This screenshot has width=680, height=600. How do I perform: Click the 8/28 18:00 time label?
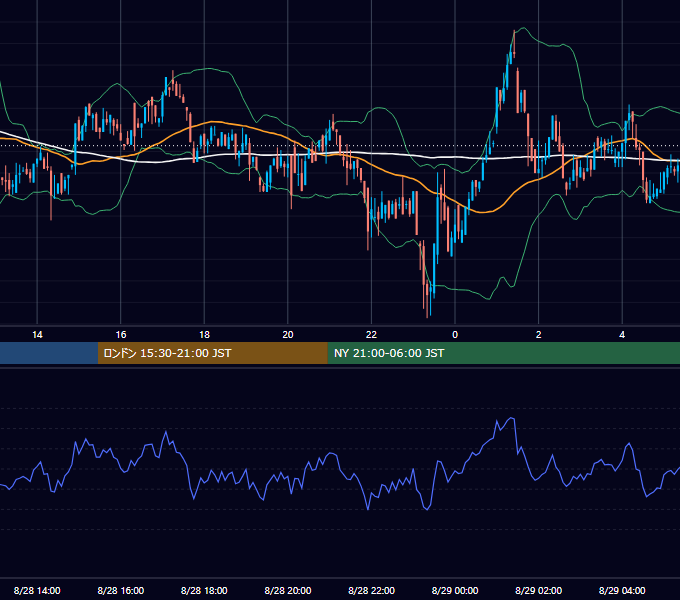click(204, 590)
